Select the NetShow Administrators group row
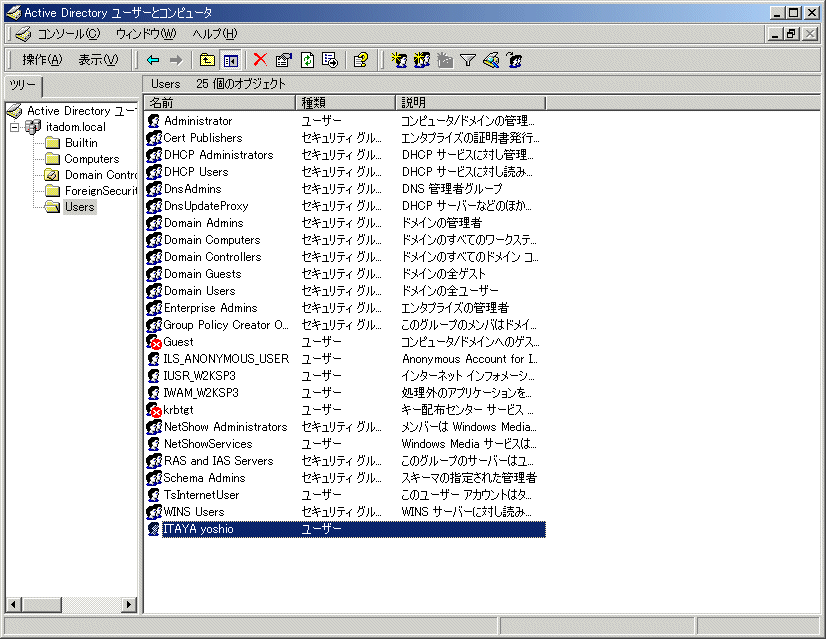Screen dimensions: 826x639 pos(346,427)
